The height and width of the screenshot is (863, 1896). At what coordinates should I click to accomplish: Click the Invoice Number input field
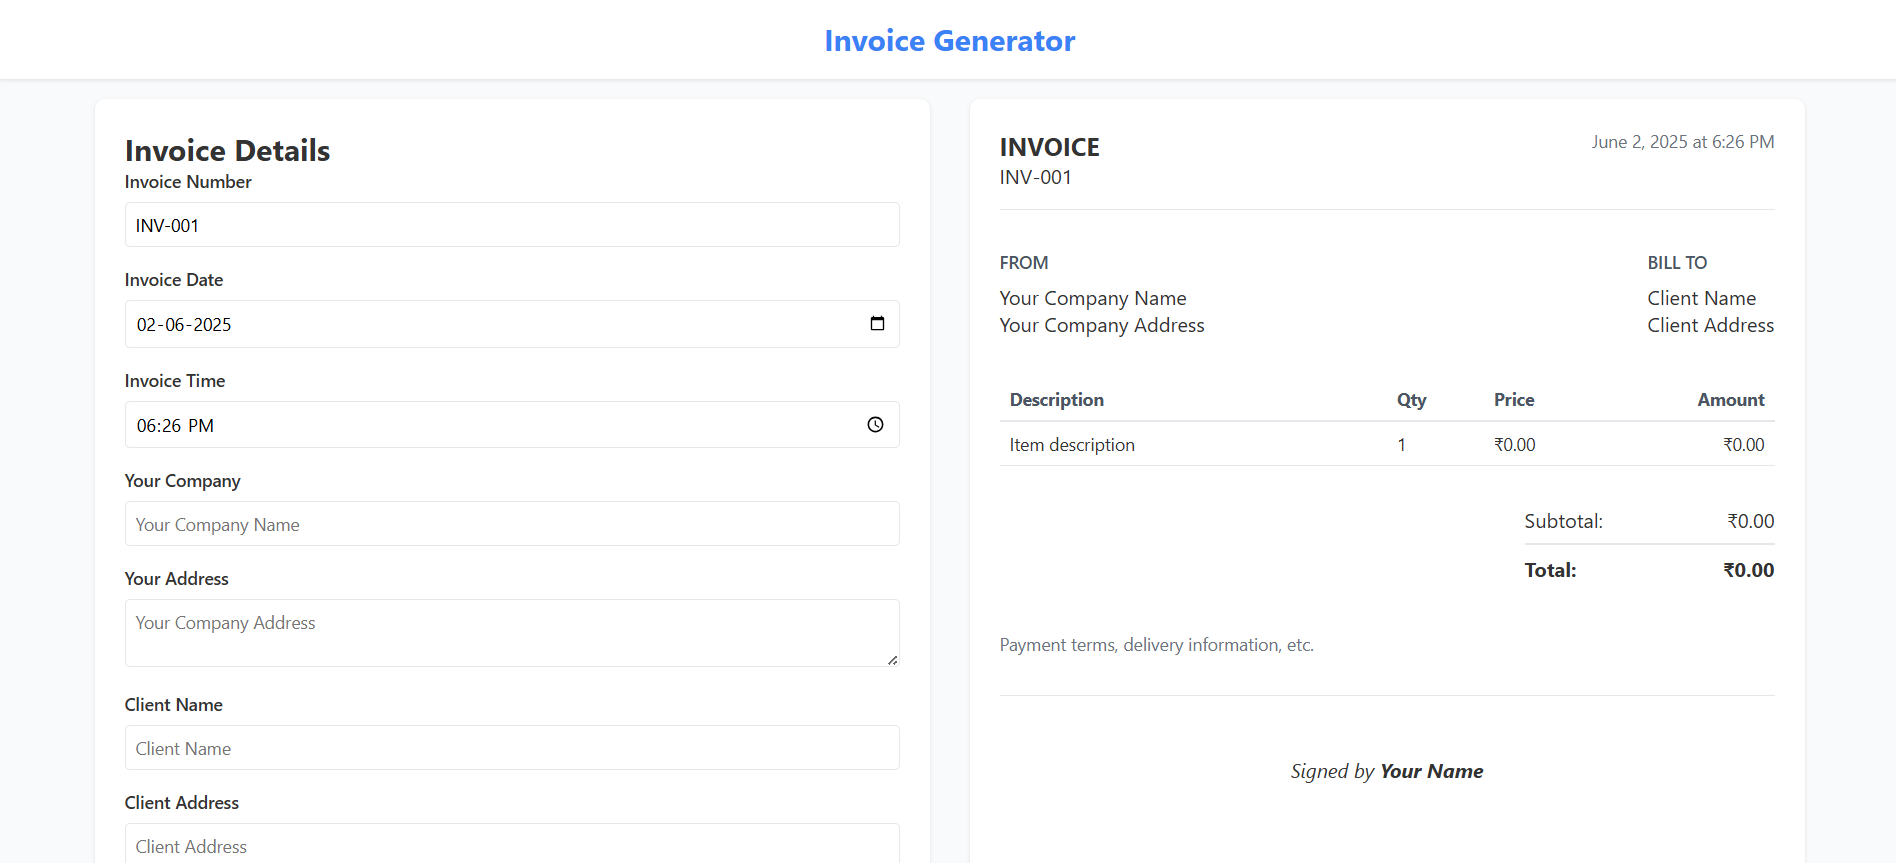(x=511, y=225)
